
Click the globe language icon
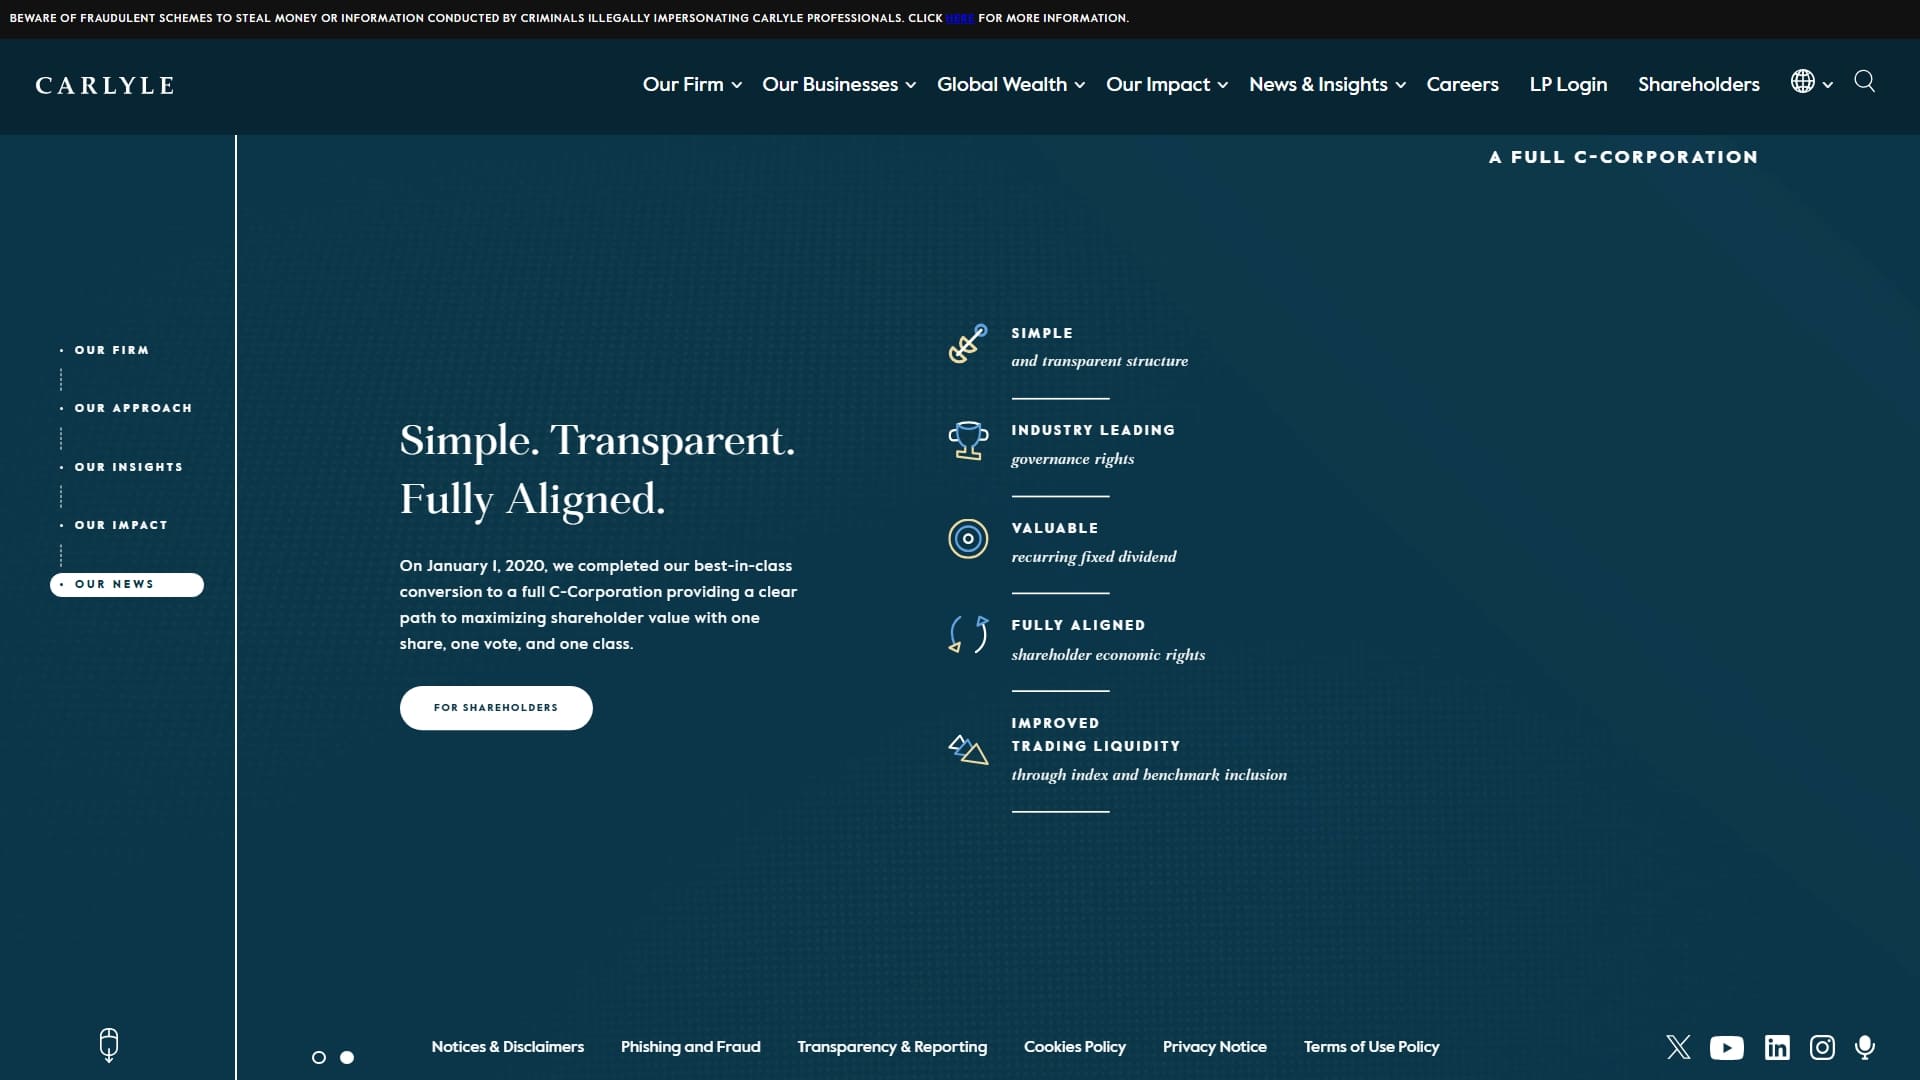click(1802, 82)
